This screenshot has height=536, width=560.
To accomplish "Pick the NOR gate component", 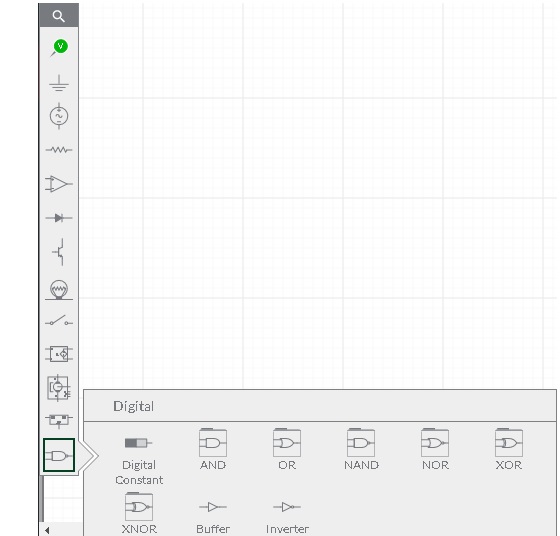I will (435, 450).
